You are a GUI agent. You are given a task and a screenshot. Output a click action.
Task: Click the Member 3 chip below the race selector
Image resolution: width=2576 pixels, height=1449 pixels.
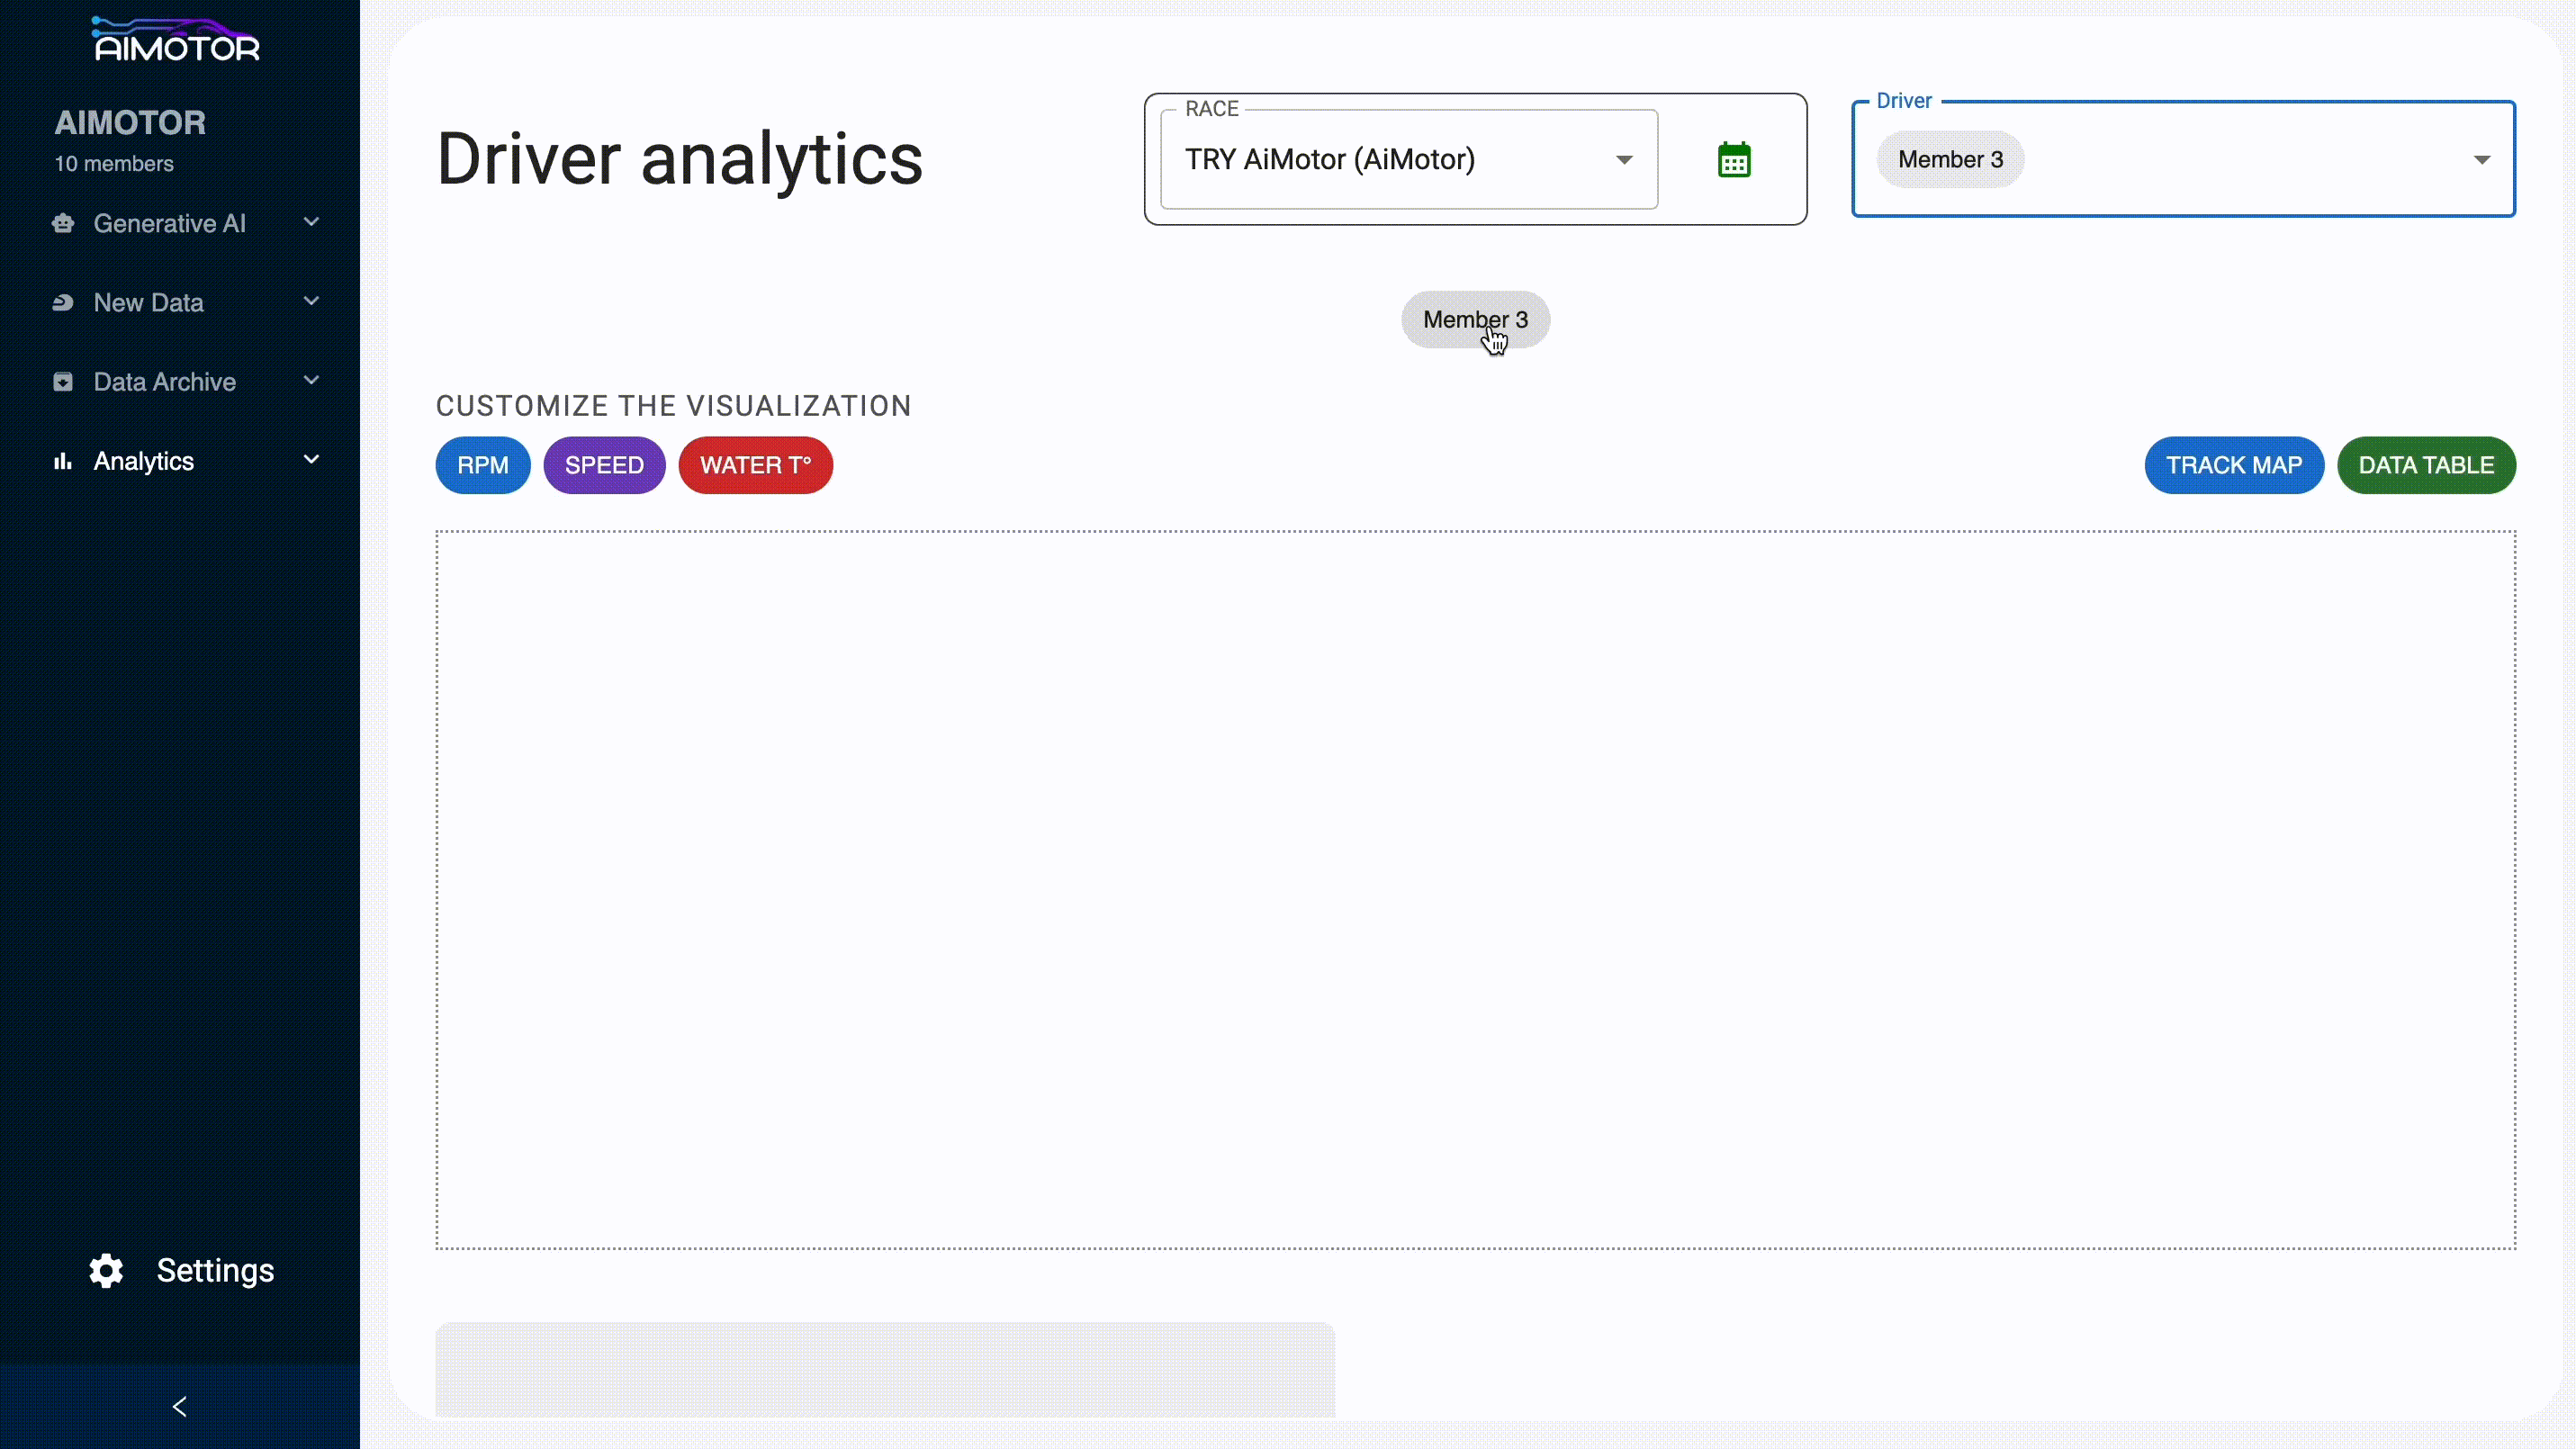tap(1474, 320)
